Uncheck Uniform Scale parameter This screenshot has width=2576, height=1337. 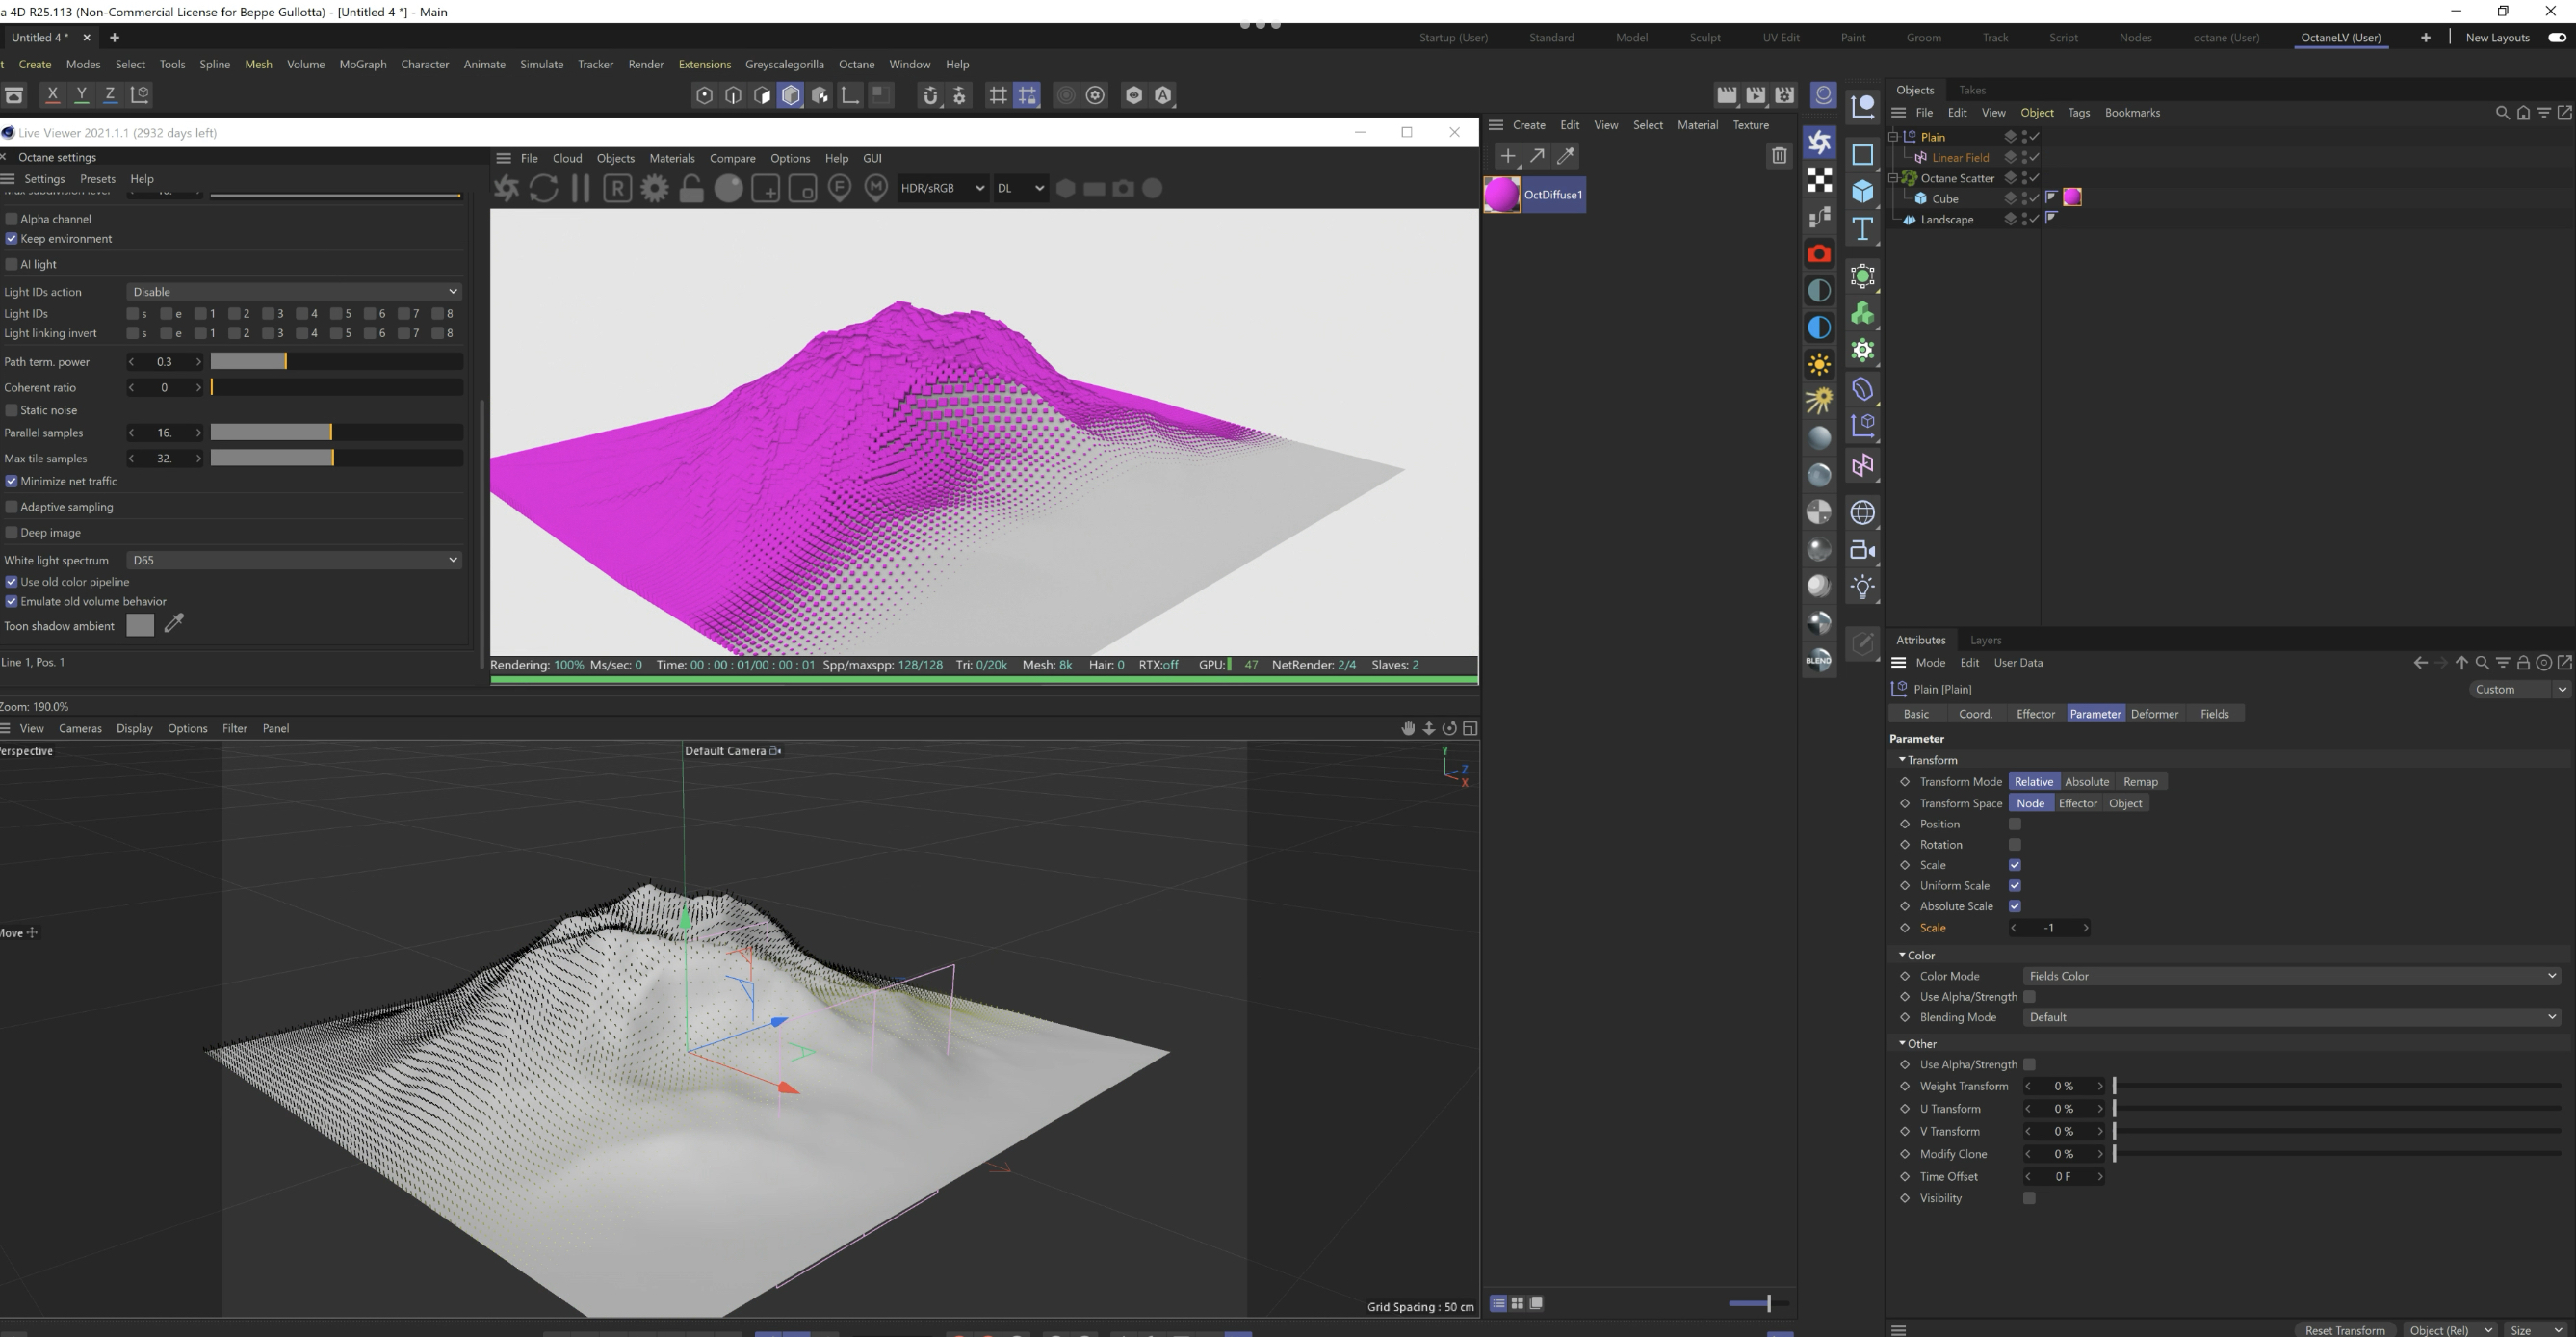pyautogui.click(x=2014, y=886)
